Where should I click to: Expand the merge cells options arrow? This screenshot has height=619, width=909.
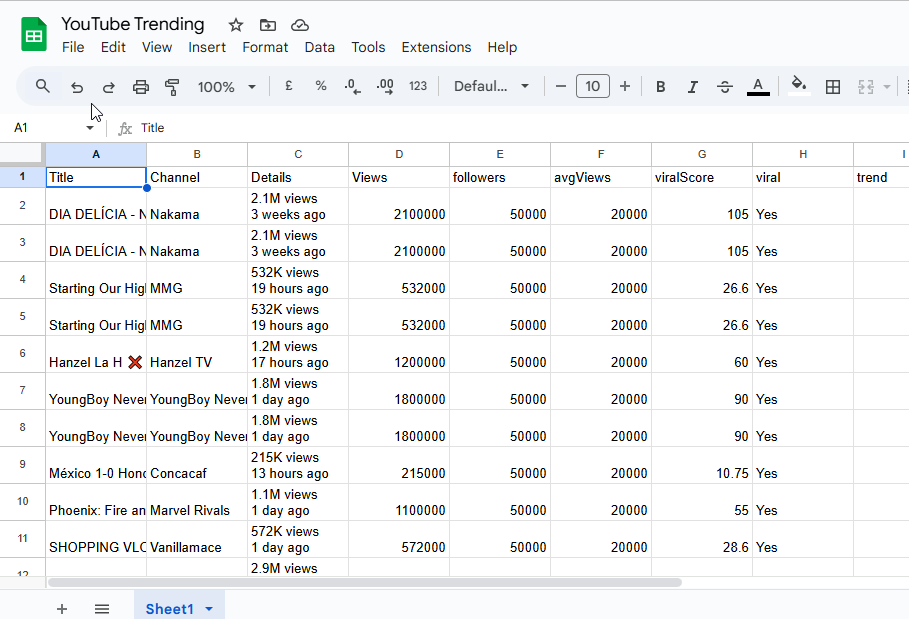886,87
